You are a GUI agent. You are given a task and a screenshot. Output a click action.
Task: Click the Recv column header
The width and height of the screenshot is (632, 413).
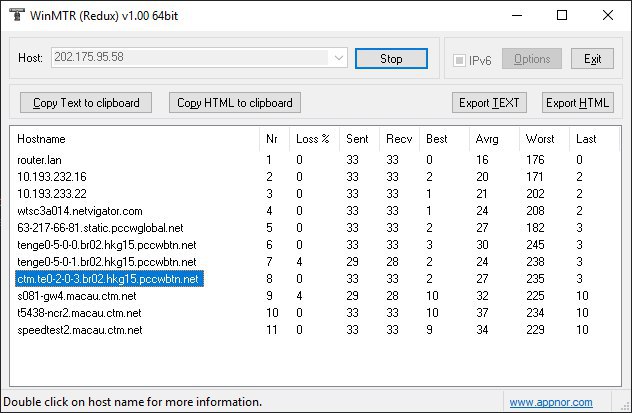pos(399,139)
